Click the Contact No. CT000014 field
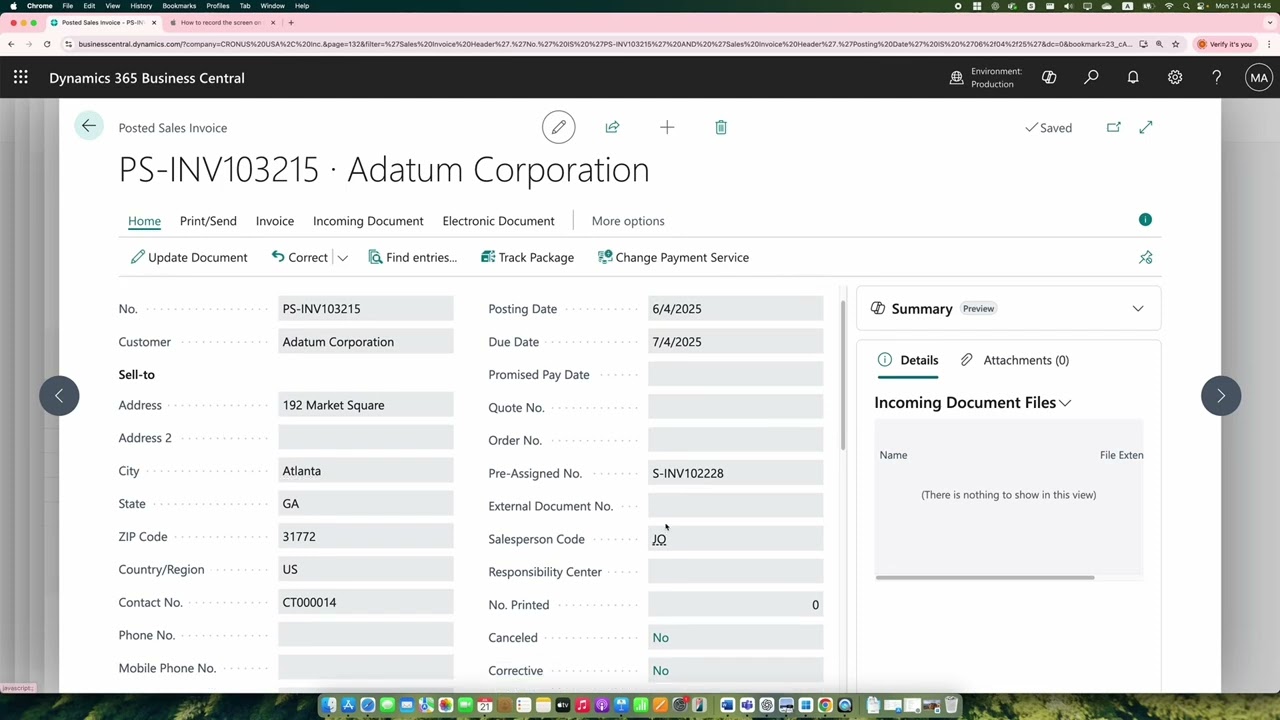1280x720 pixels. [366, 602]
